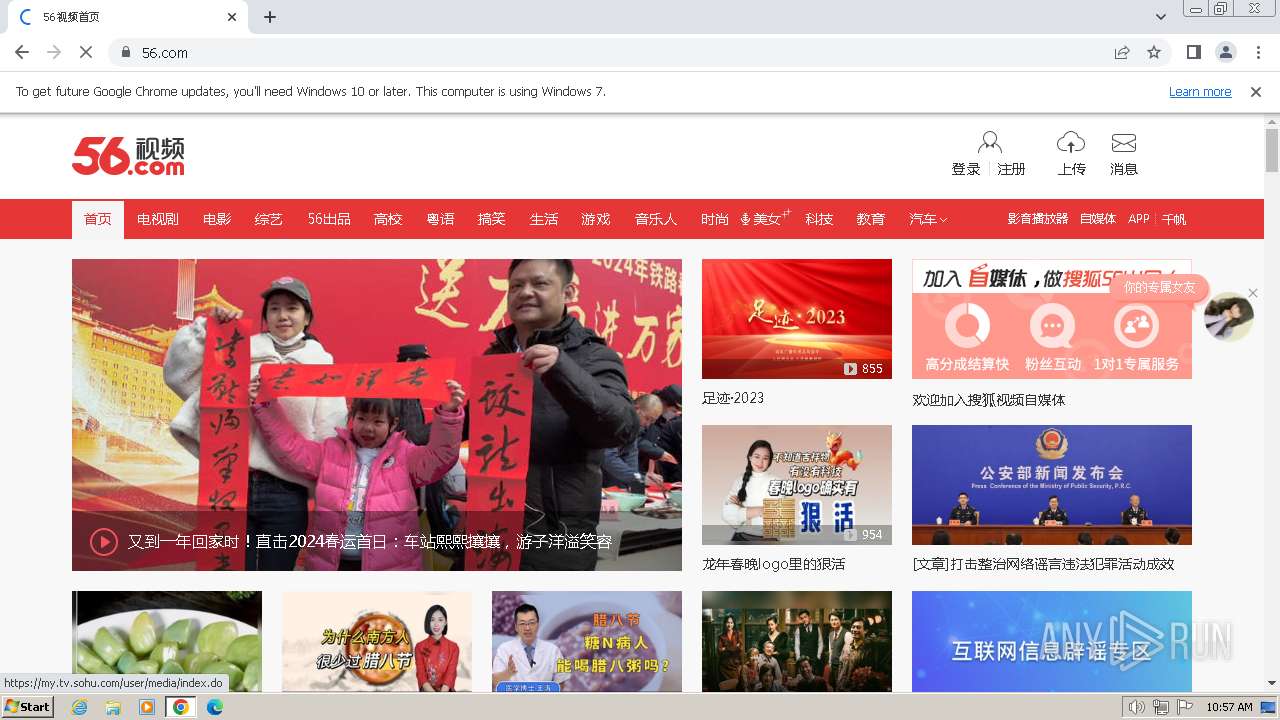This screenshot has height=720, width=1280.
Task: Go to 综艺 section
Action: 269,219
